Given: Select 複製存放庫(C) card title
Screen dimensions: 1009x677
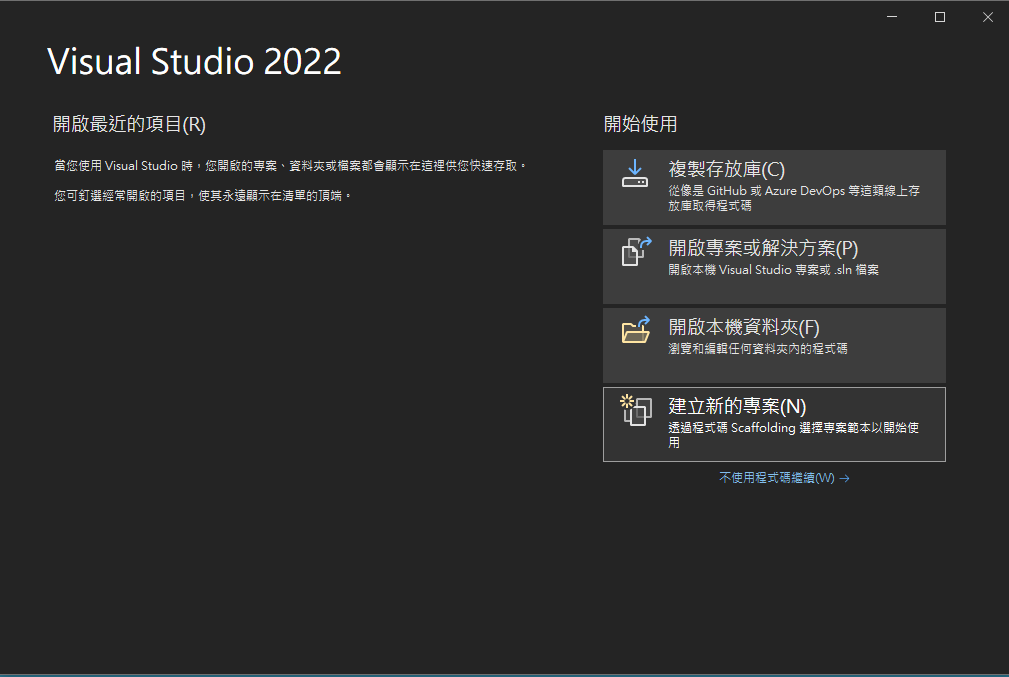Looking at the screenshot, I should point(727,169).
